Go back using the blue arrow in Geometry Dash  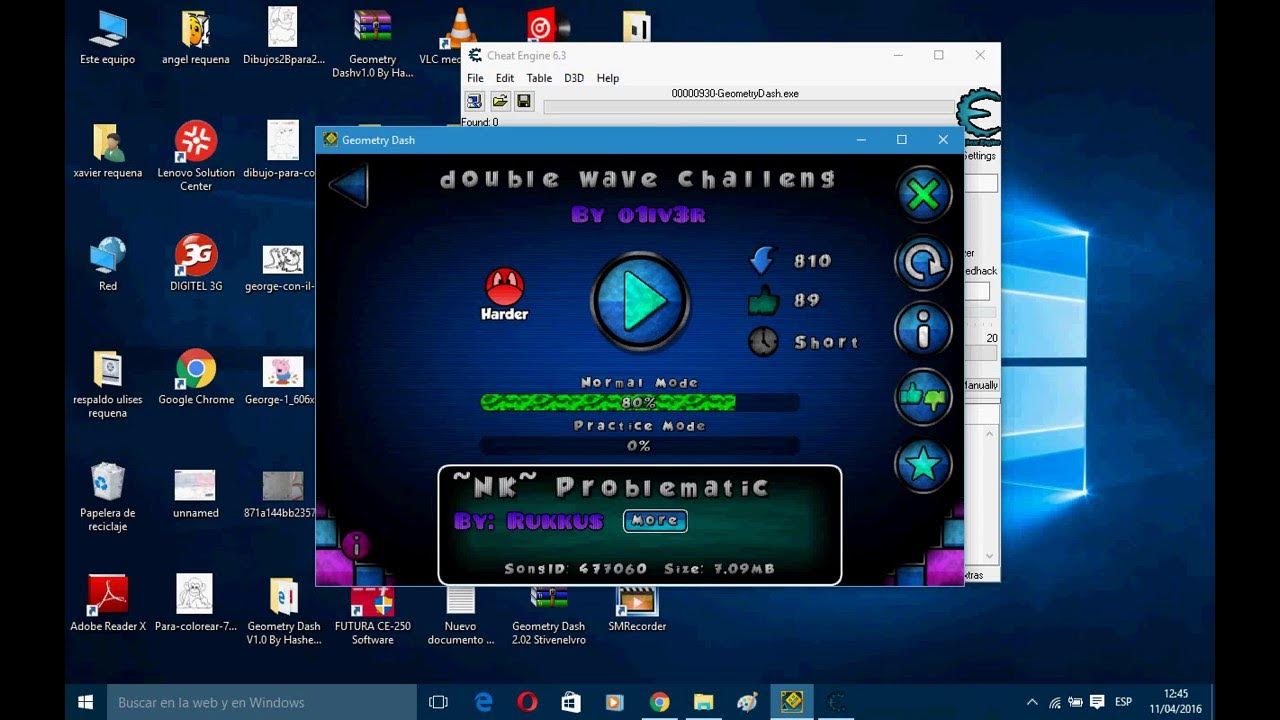tap(349, 185)
